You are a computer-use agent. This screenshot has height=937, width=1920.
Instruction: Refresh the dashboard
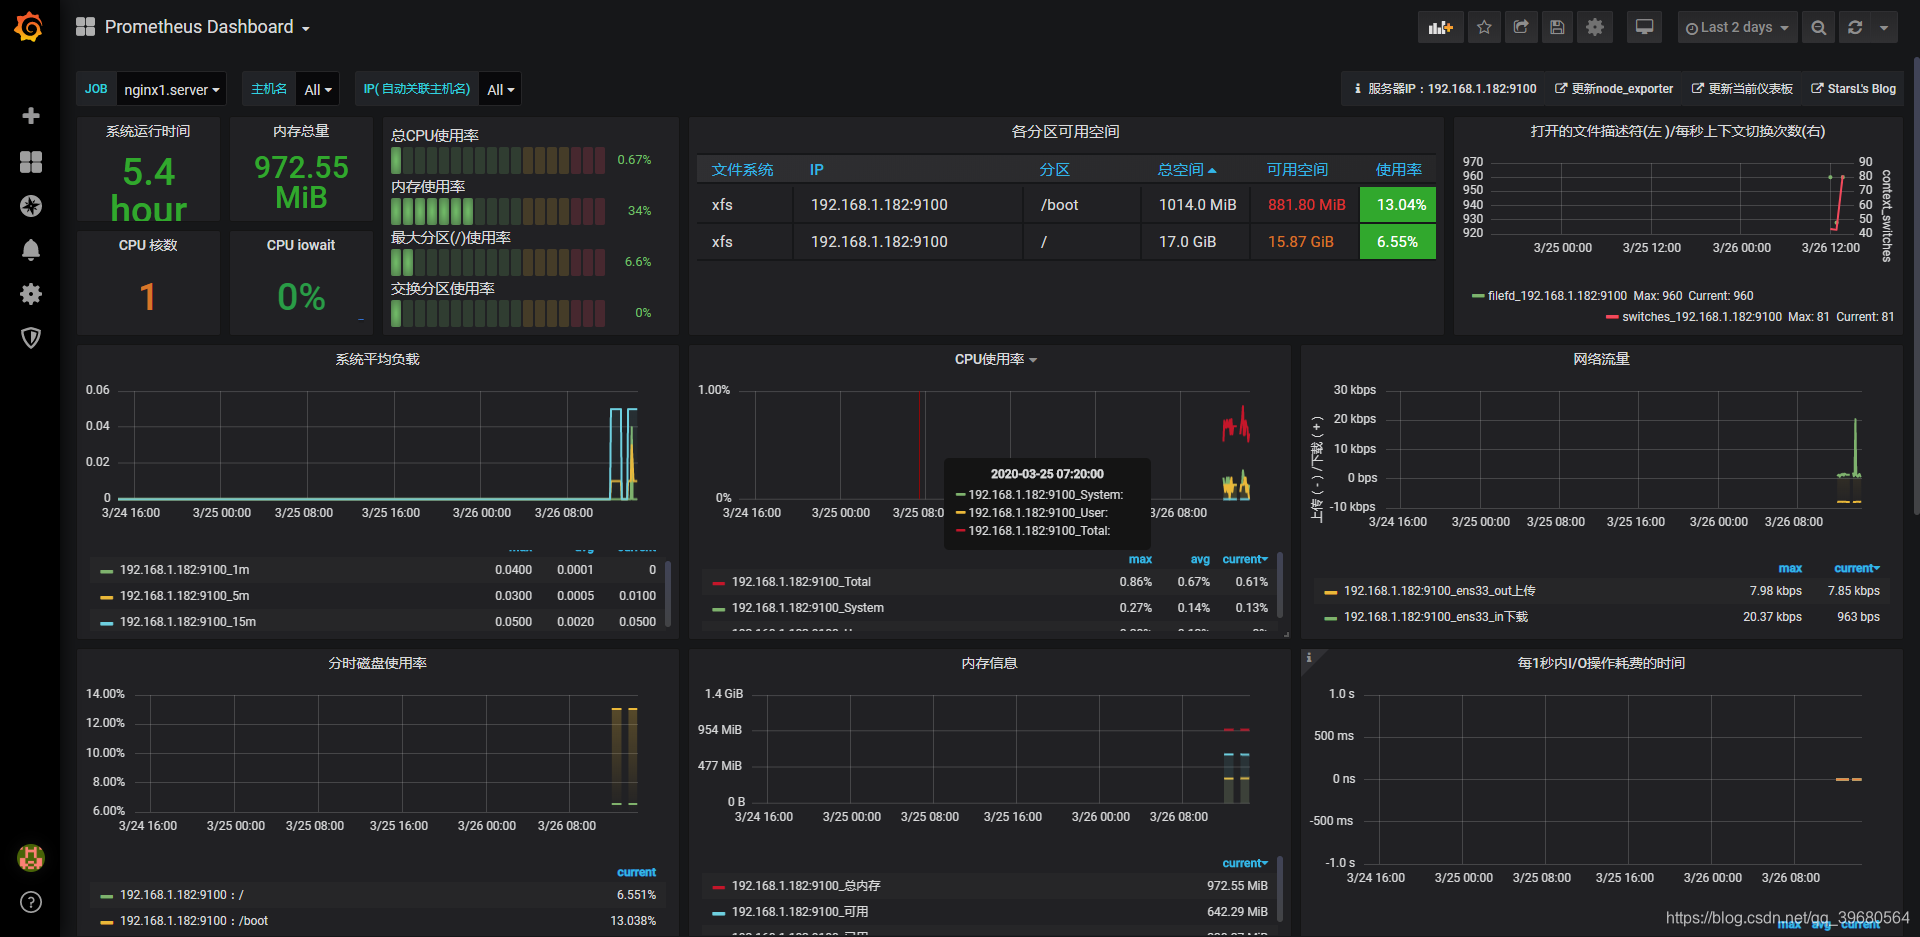[x=1855, y=27]
